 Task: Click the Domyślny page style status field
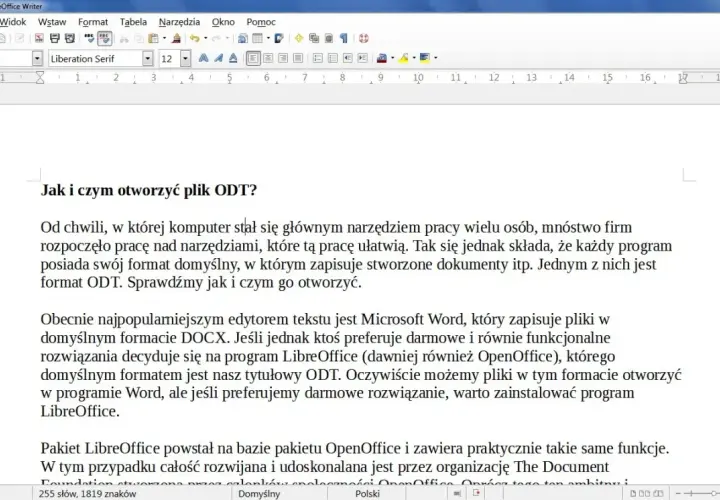click(259, 494)
